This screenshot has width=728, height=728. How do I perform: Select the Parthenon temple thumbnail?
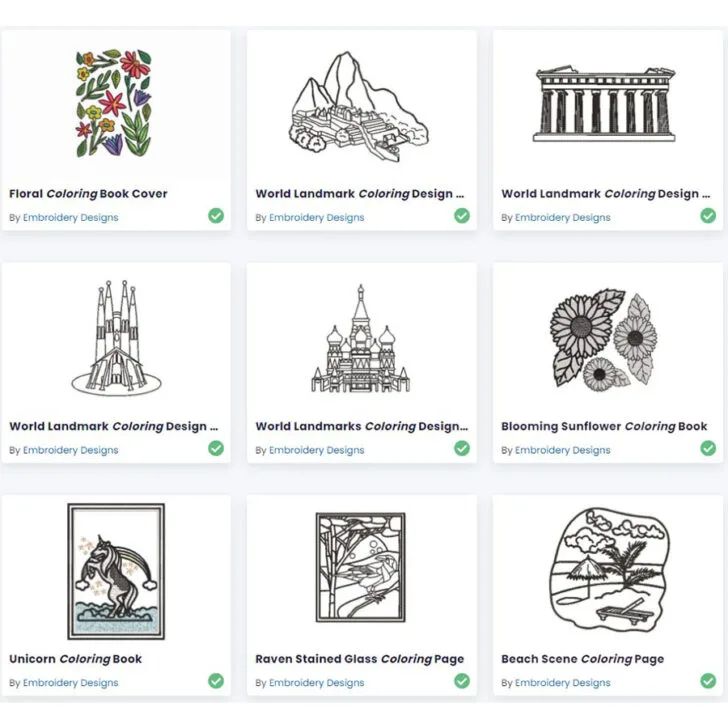[x=604, y=103]
